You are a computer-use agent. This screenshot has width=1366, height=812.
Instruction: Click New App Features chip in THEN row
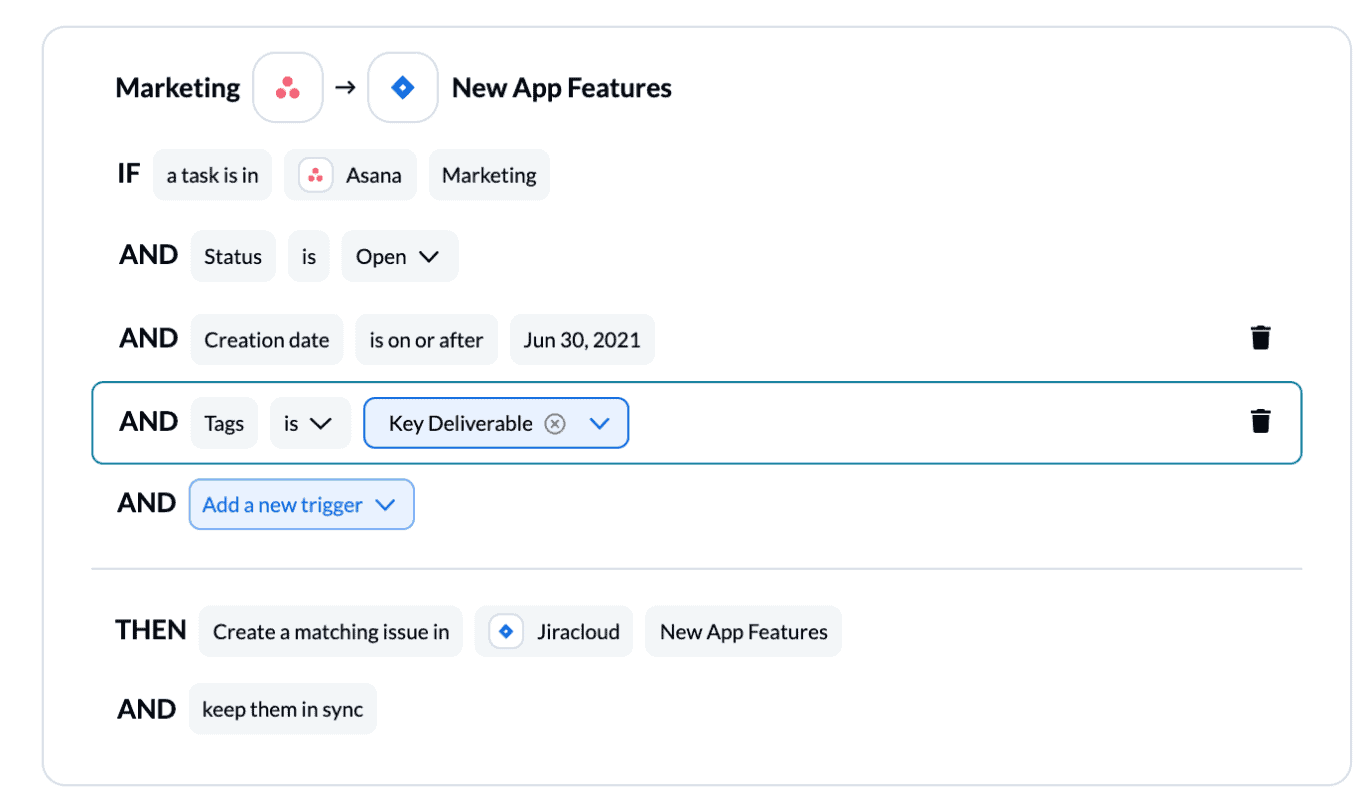(743, 631)
